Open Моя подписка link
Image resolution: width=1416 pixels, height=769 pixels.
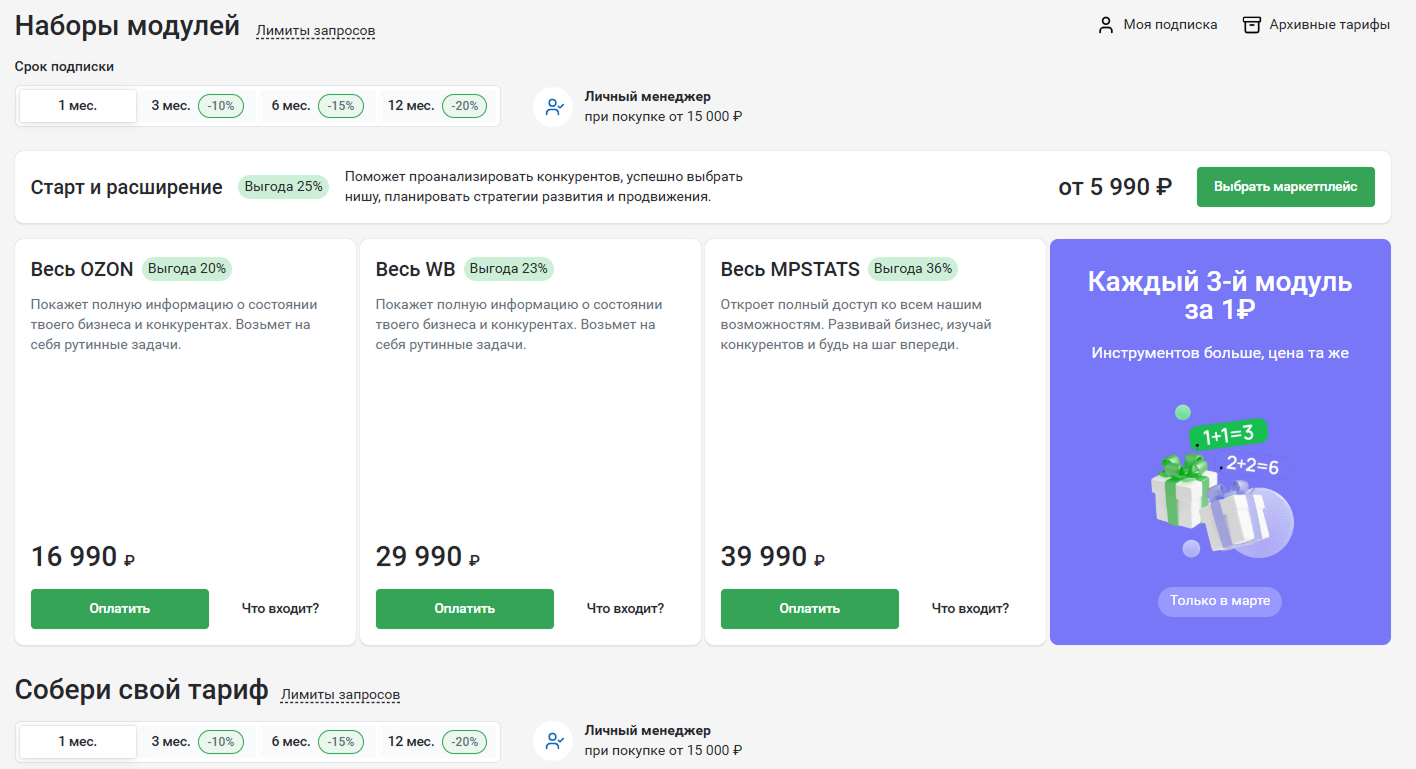click(x=1170, y=25)
